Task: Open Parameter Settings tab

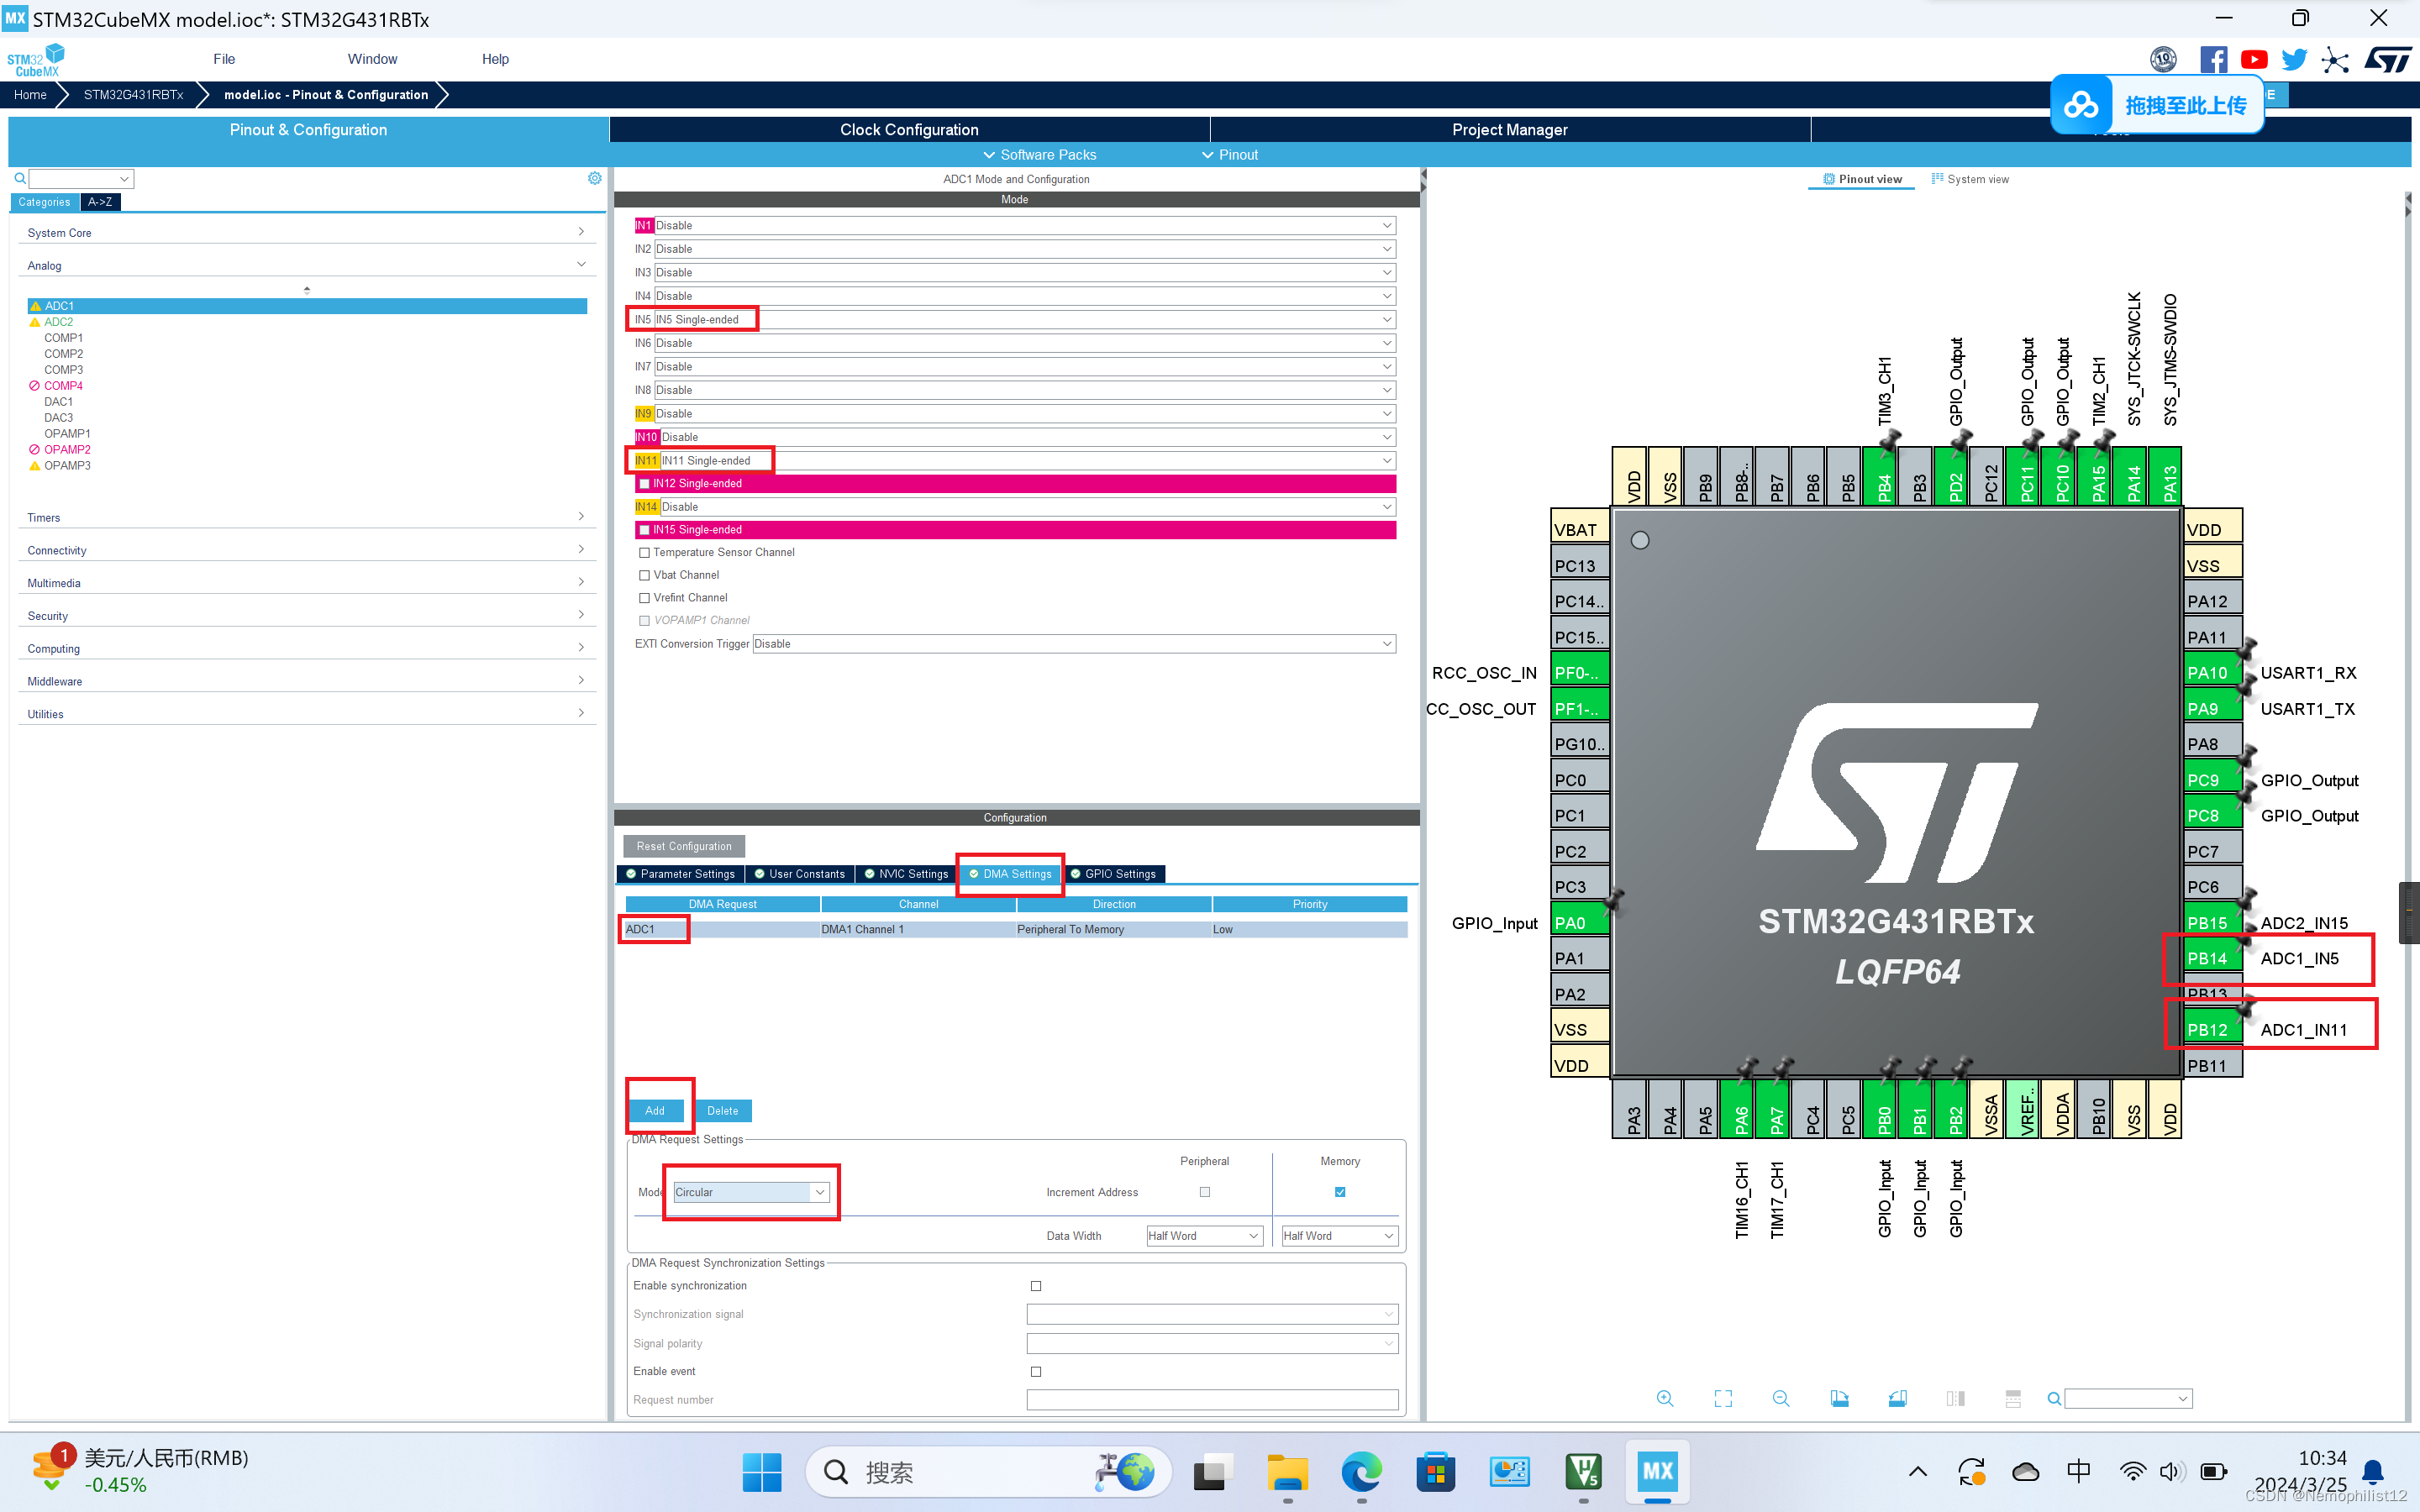Action: 680,874
